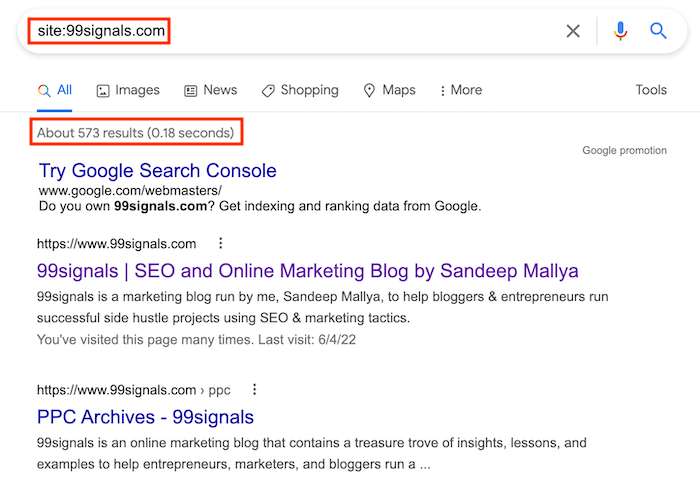Select the All results tab
The height and width of the screenshot is (488, 700).
pos(55,90)
